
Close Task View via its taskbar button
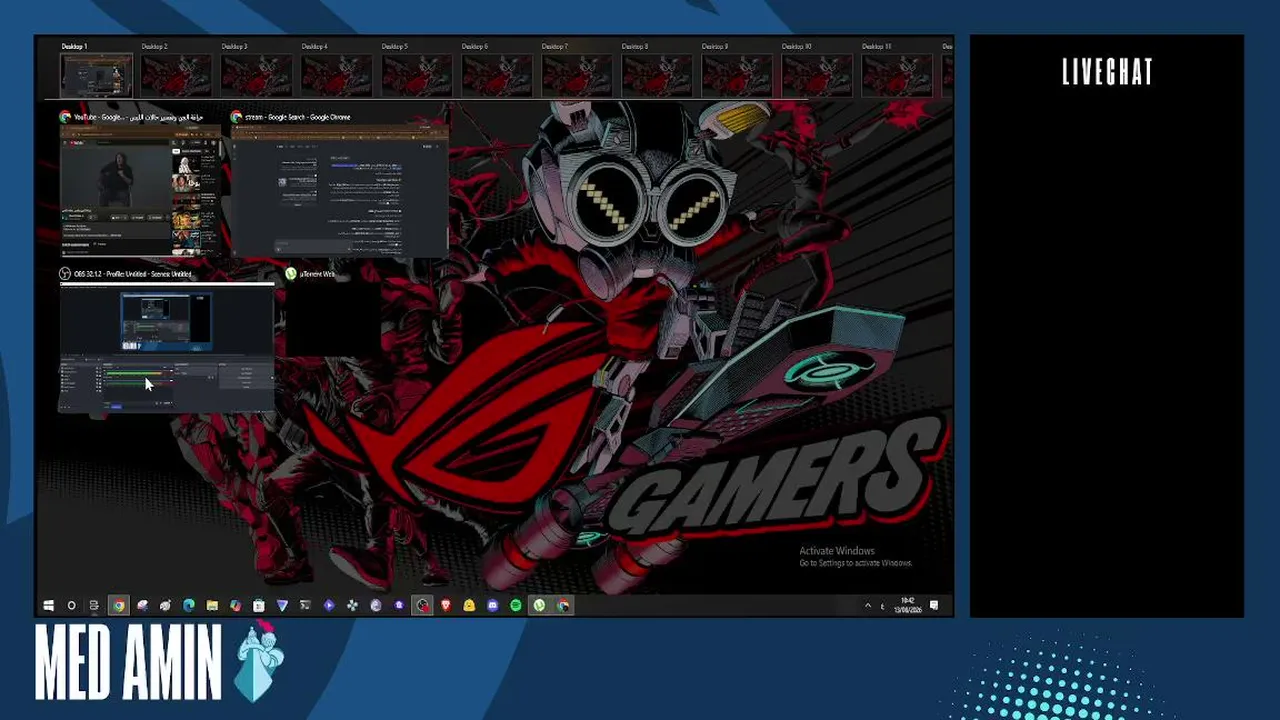point(94,605)
